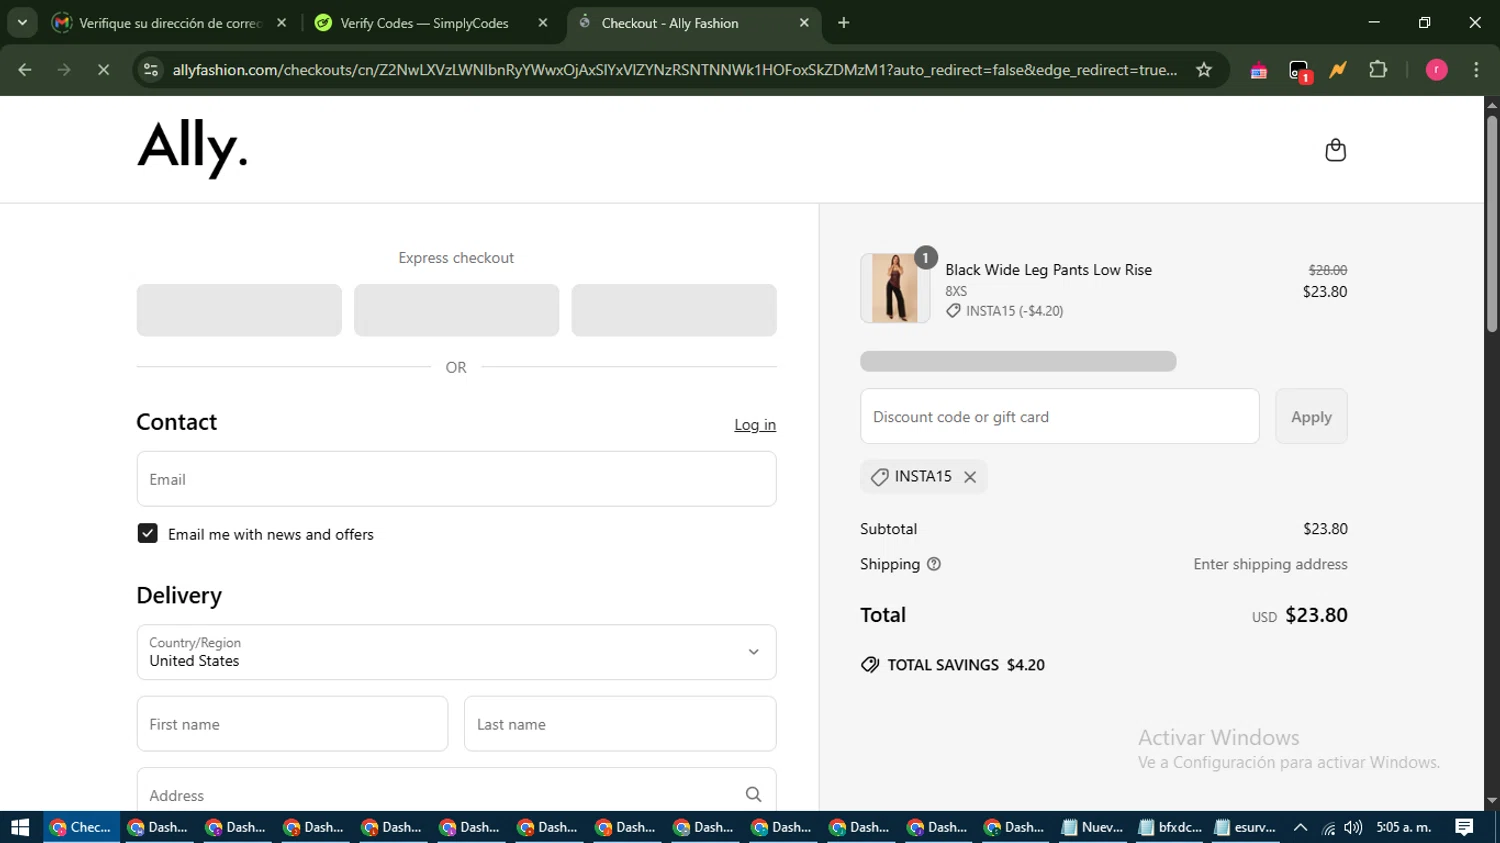This screenshot has width=1500, height=843.
Task: Click the extension icon with red badge
Action: [1299, 71]
